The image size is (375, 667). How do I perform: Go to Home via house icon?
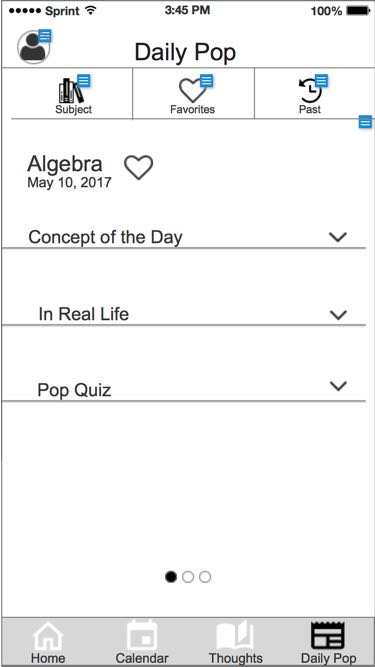point(48,636)
